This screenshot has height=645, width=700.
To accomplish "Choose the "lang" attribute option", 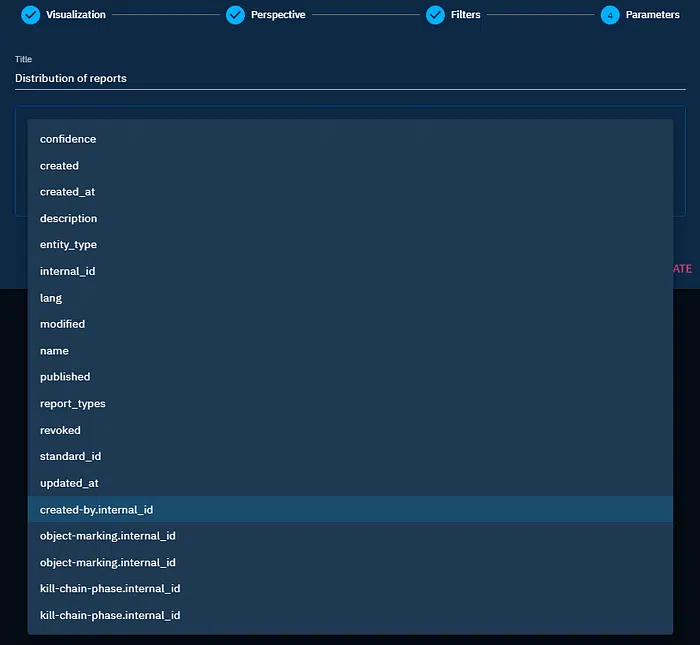I will (51, 298).
